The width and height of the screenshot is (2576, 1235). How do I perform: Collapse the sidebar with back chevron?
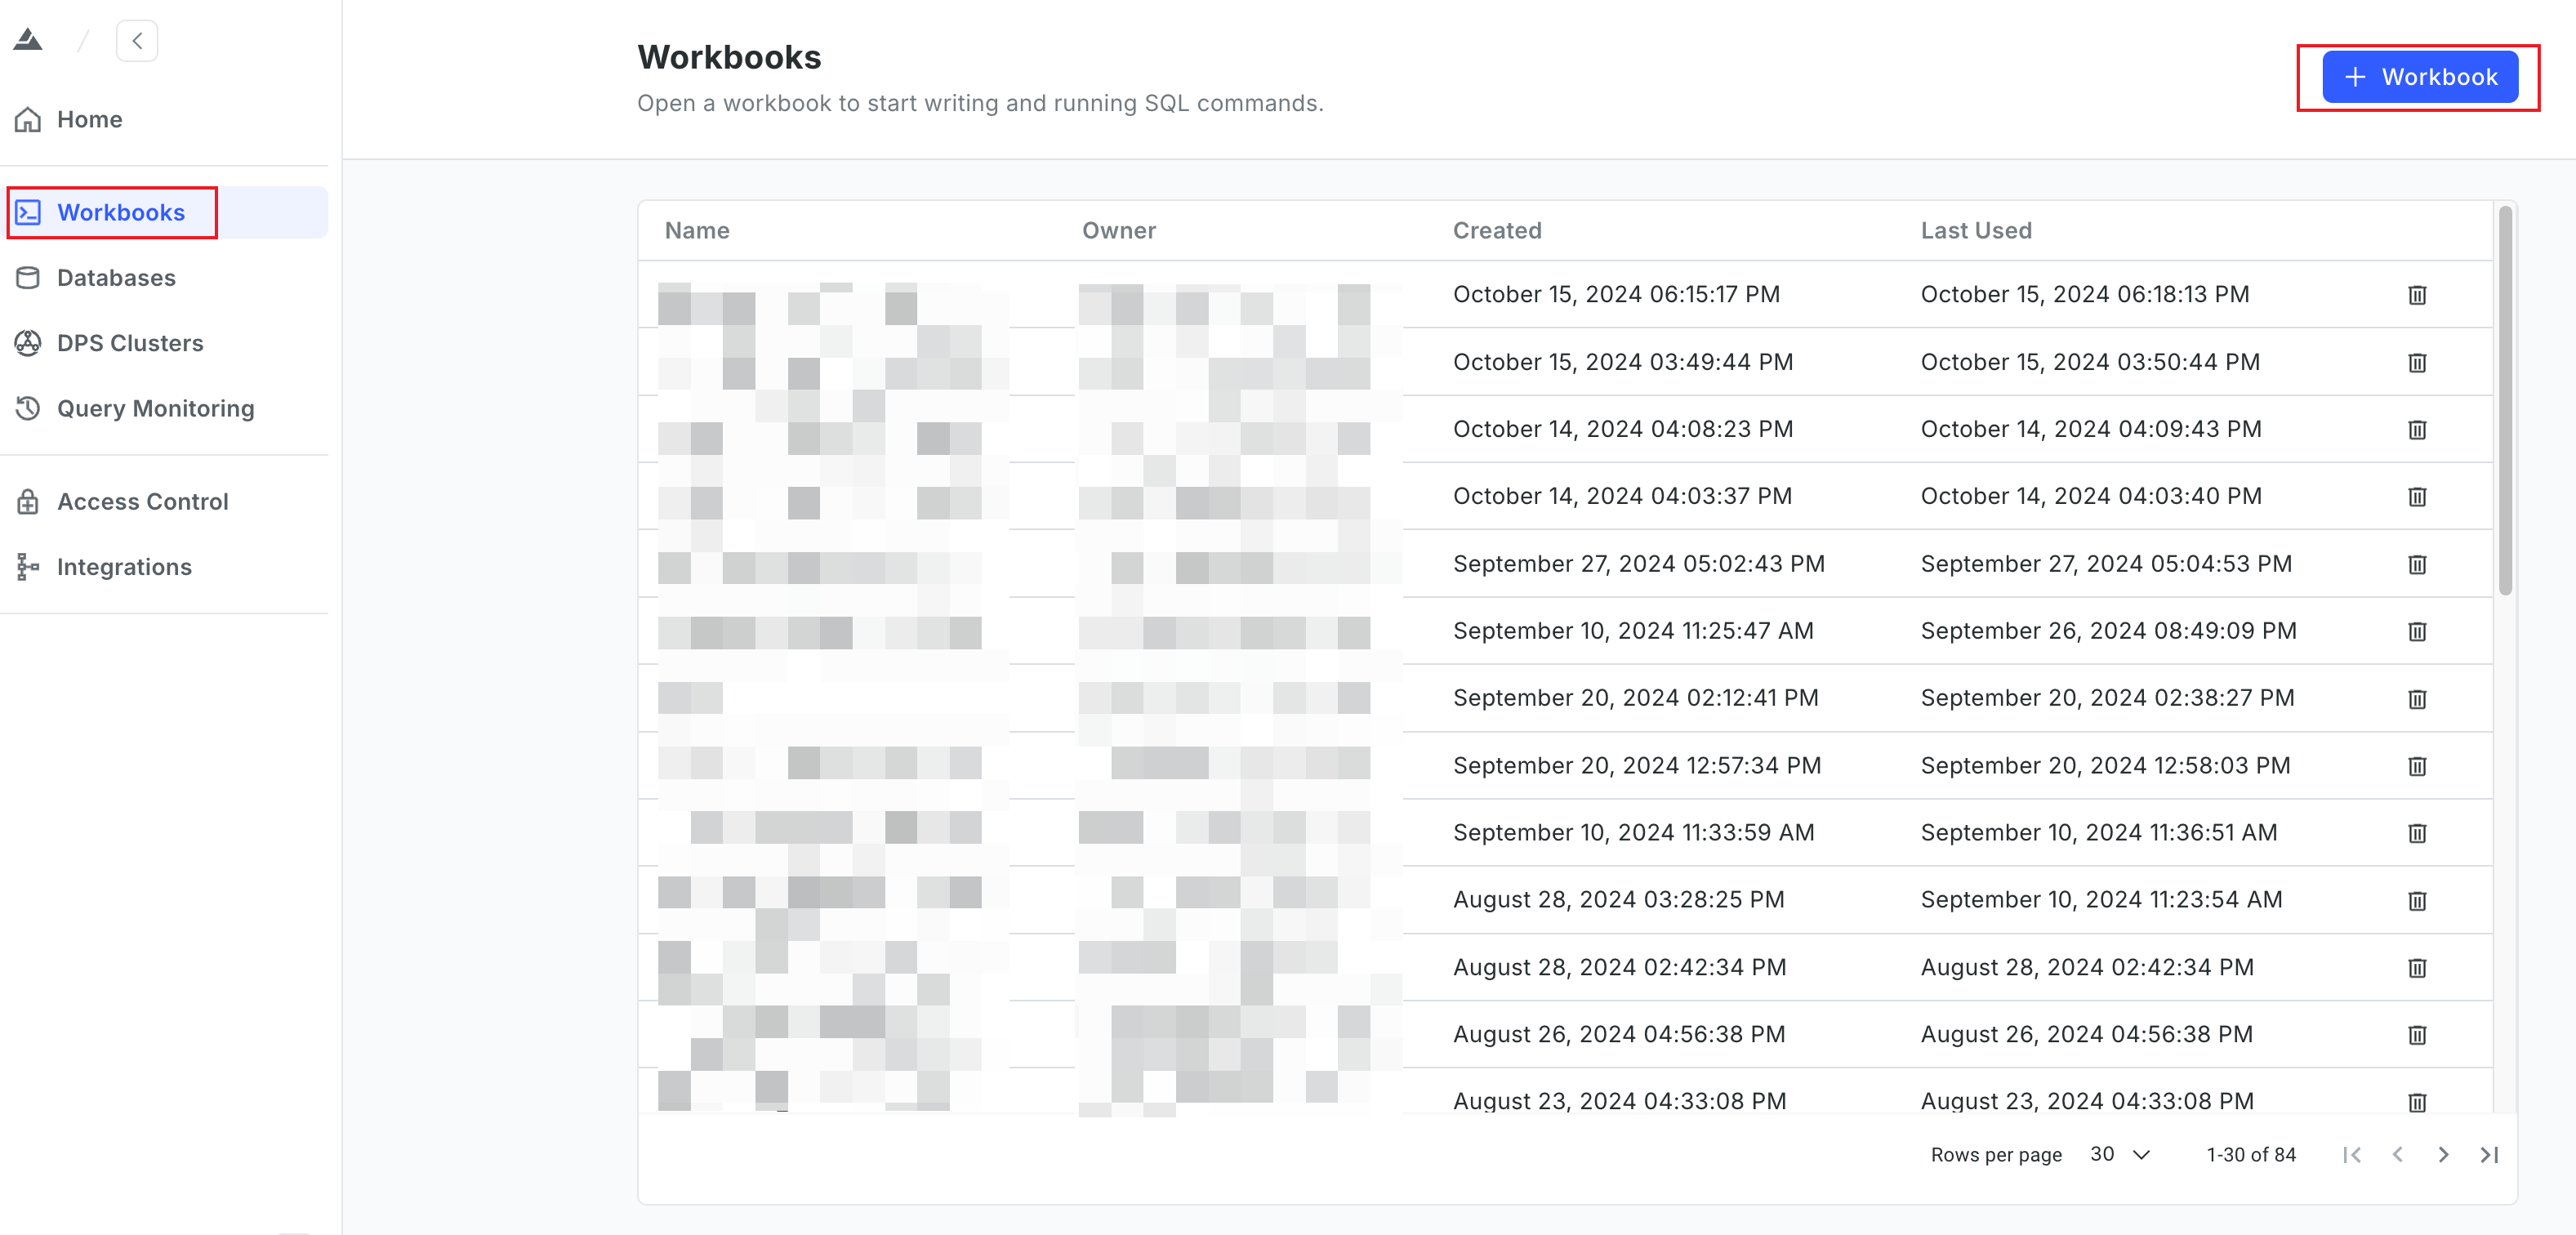[x=137, y=41]
